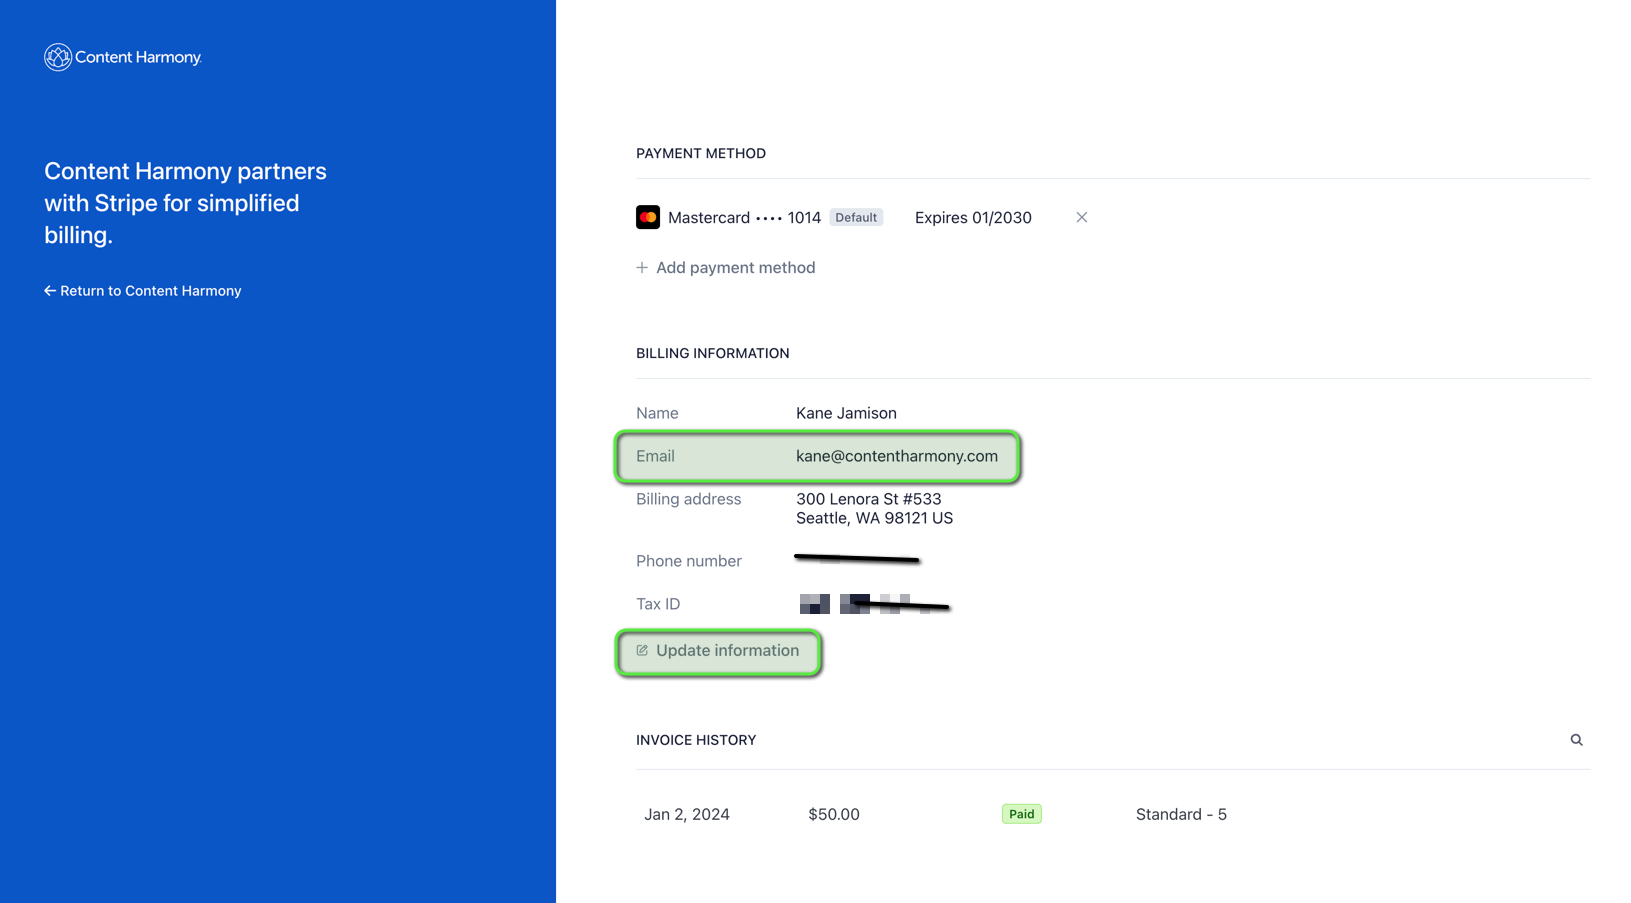This screenshot has height=903, width=1631.
Task: Open the invoice history search icon
Action: click(x=1576, y=740)
